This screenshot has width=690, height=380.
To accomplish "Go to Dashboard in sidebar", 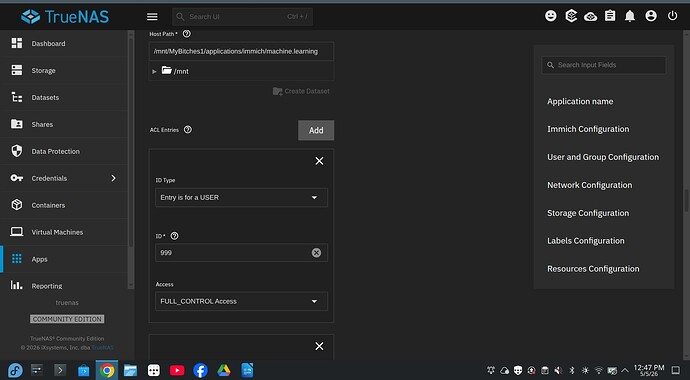I will tap(65, 44).
